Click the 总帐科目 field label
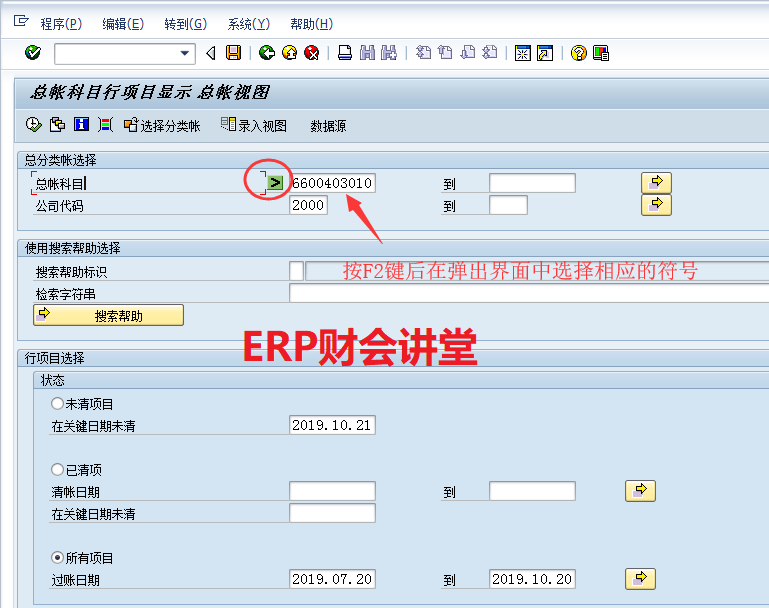This screenshot has height=608, width=769. click(60, 184)
